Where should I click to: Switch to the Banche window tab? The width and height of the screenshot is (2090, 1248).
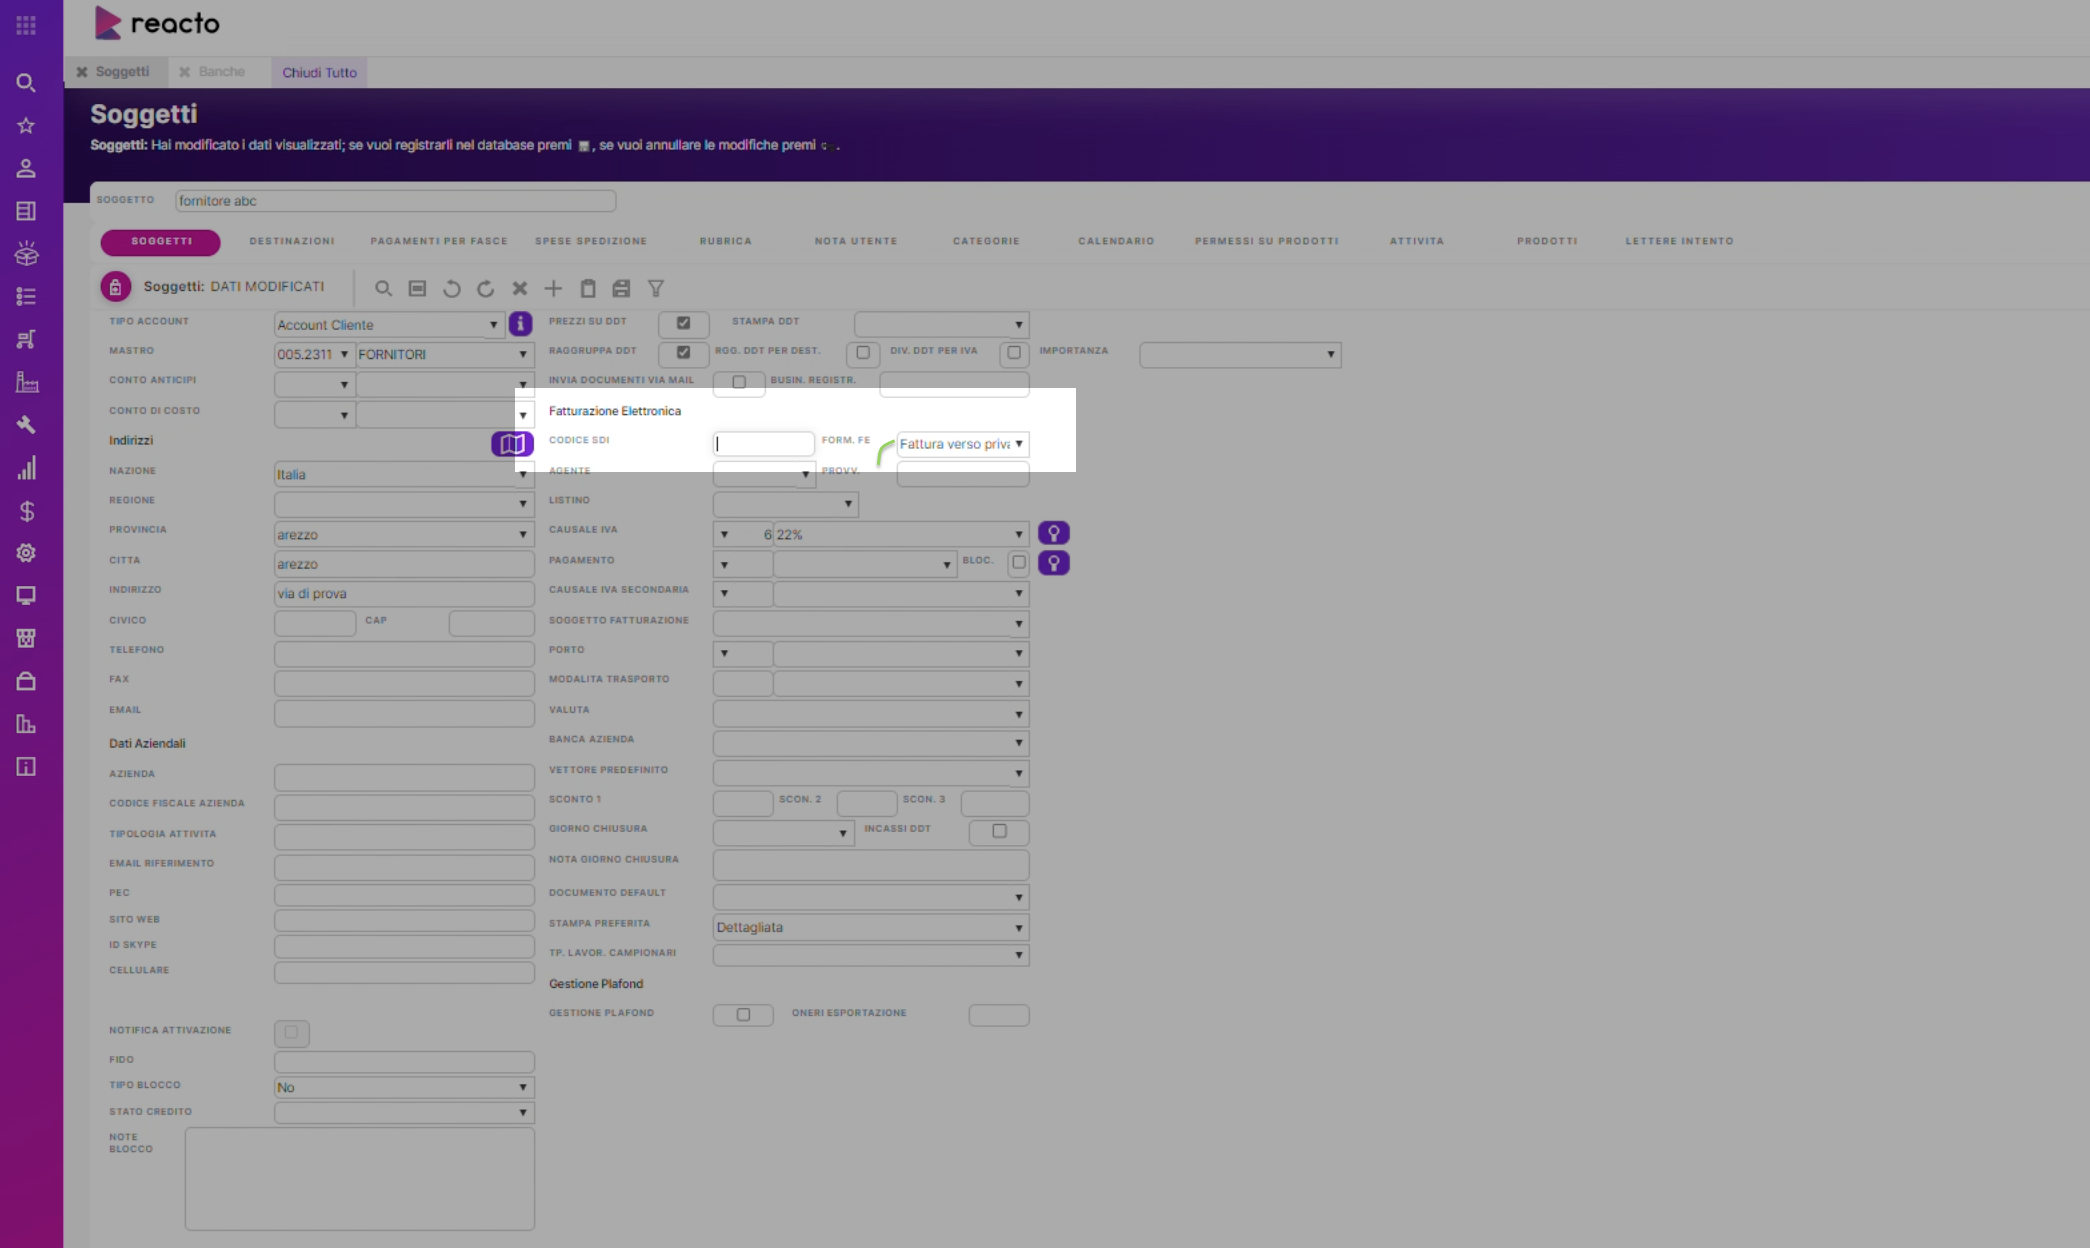click(221, 72)
